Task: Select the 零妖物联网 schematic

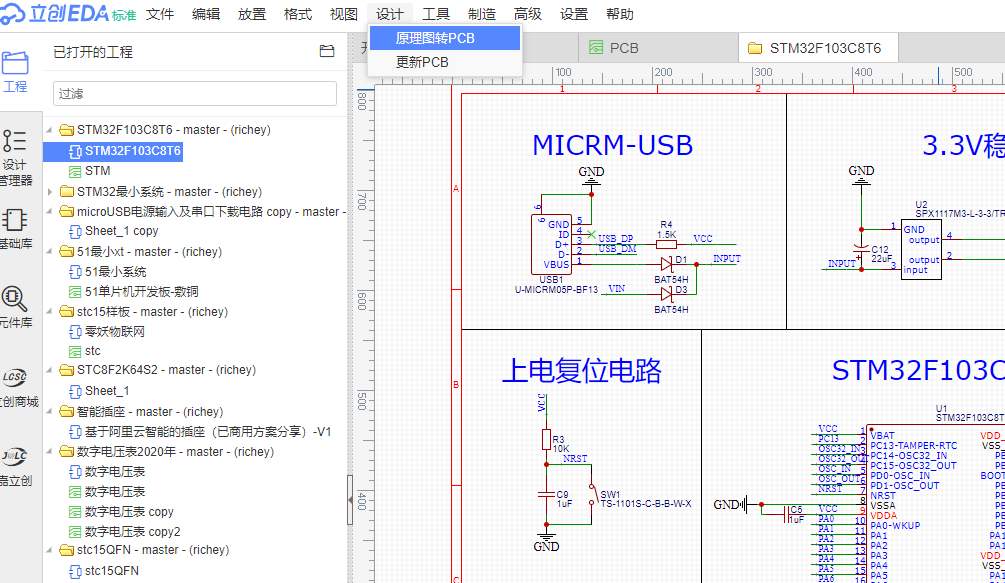Action: pyautogui.click(x=115, y=332)
